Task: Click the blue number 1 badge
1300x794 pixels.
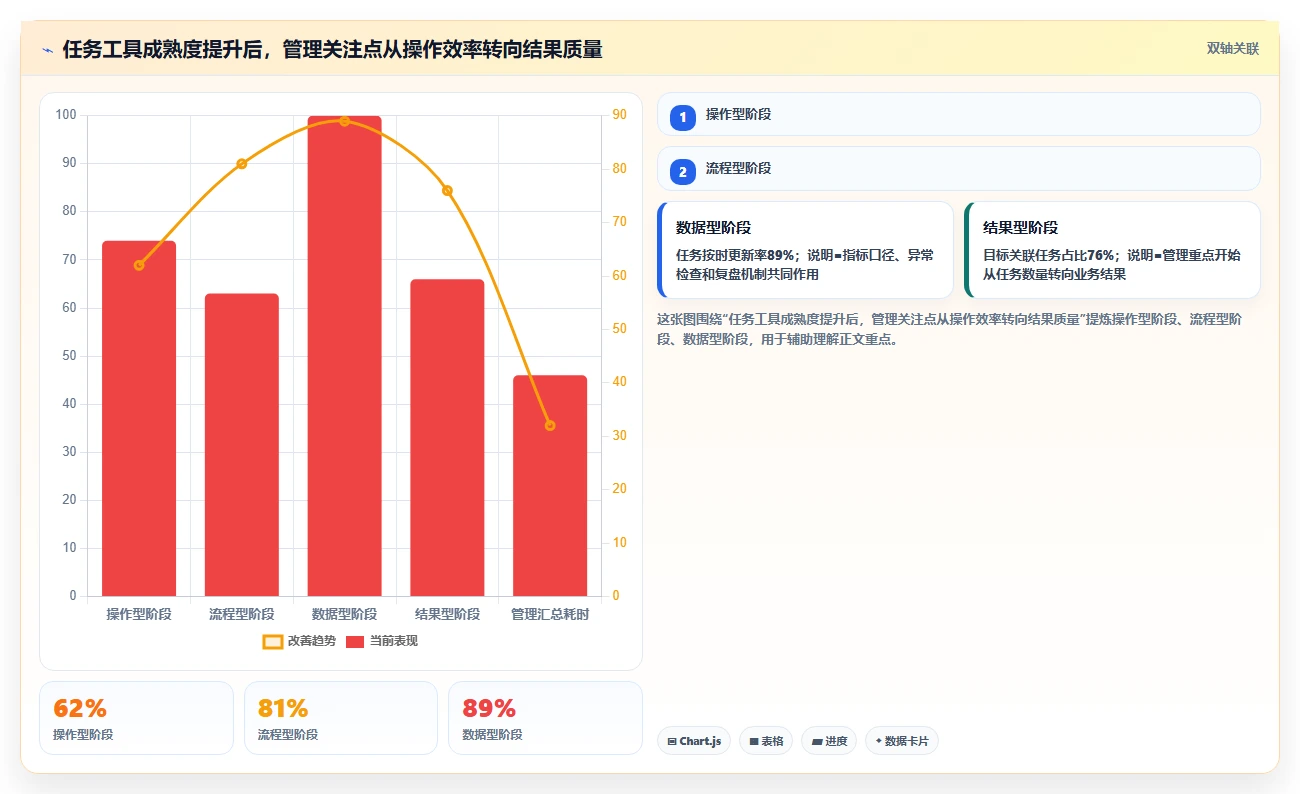Action: click(x=682, y=118)
